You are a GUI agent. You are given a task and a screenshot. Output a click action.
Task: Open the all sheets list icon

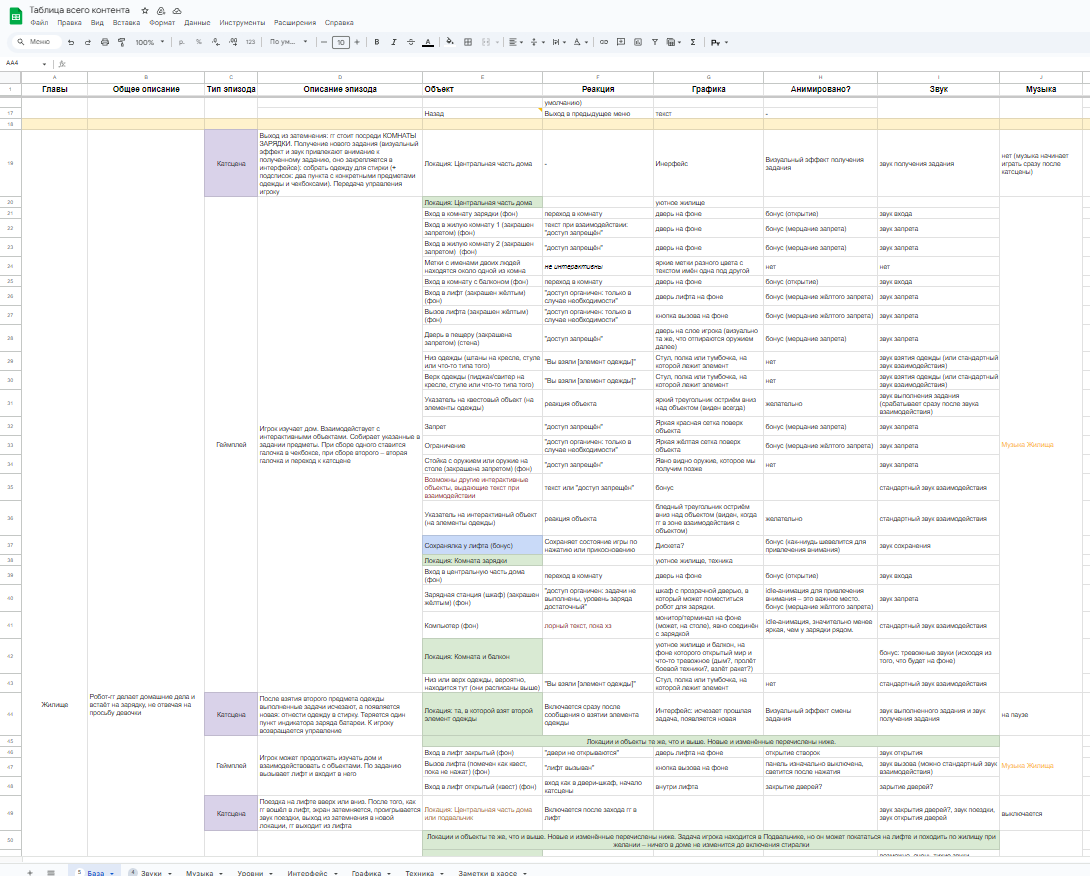click(x=51, y=873)
